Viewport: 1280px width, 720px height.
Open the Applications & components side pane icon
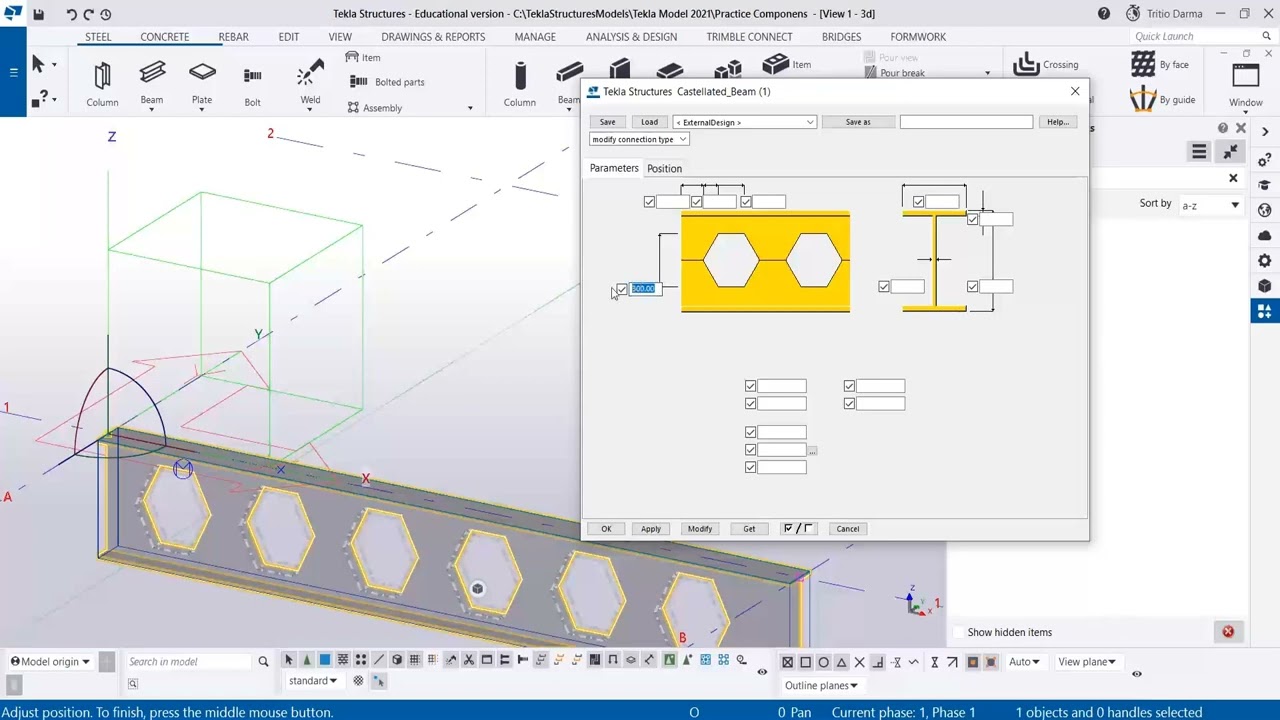(x=1265, y=311)
